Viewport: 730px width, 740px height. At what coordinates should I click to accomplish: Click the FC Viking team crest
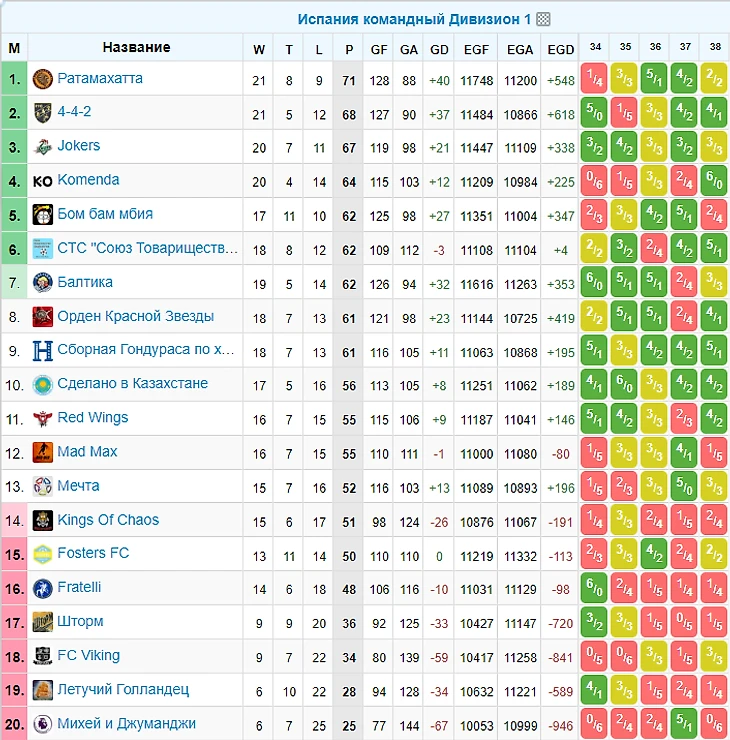pos(42,656)
